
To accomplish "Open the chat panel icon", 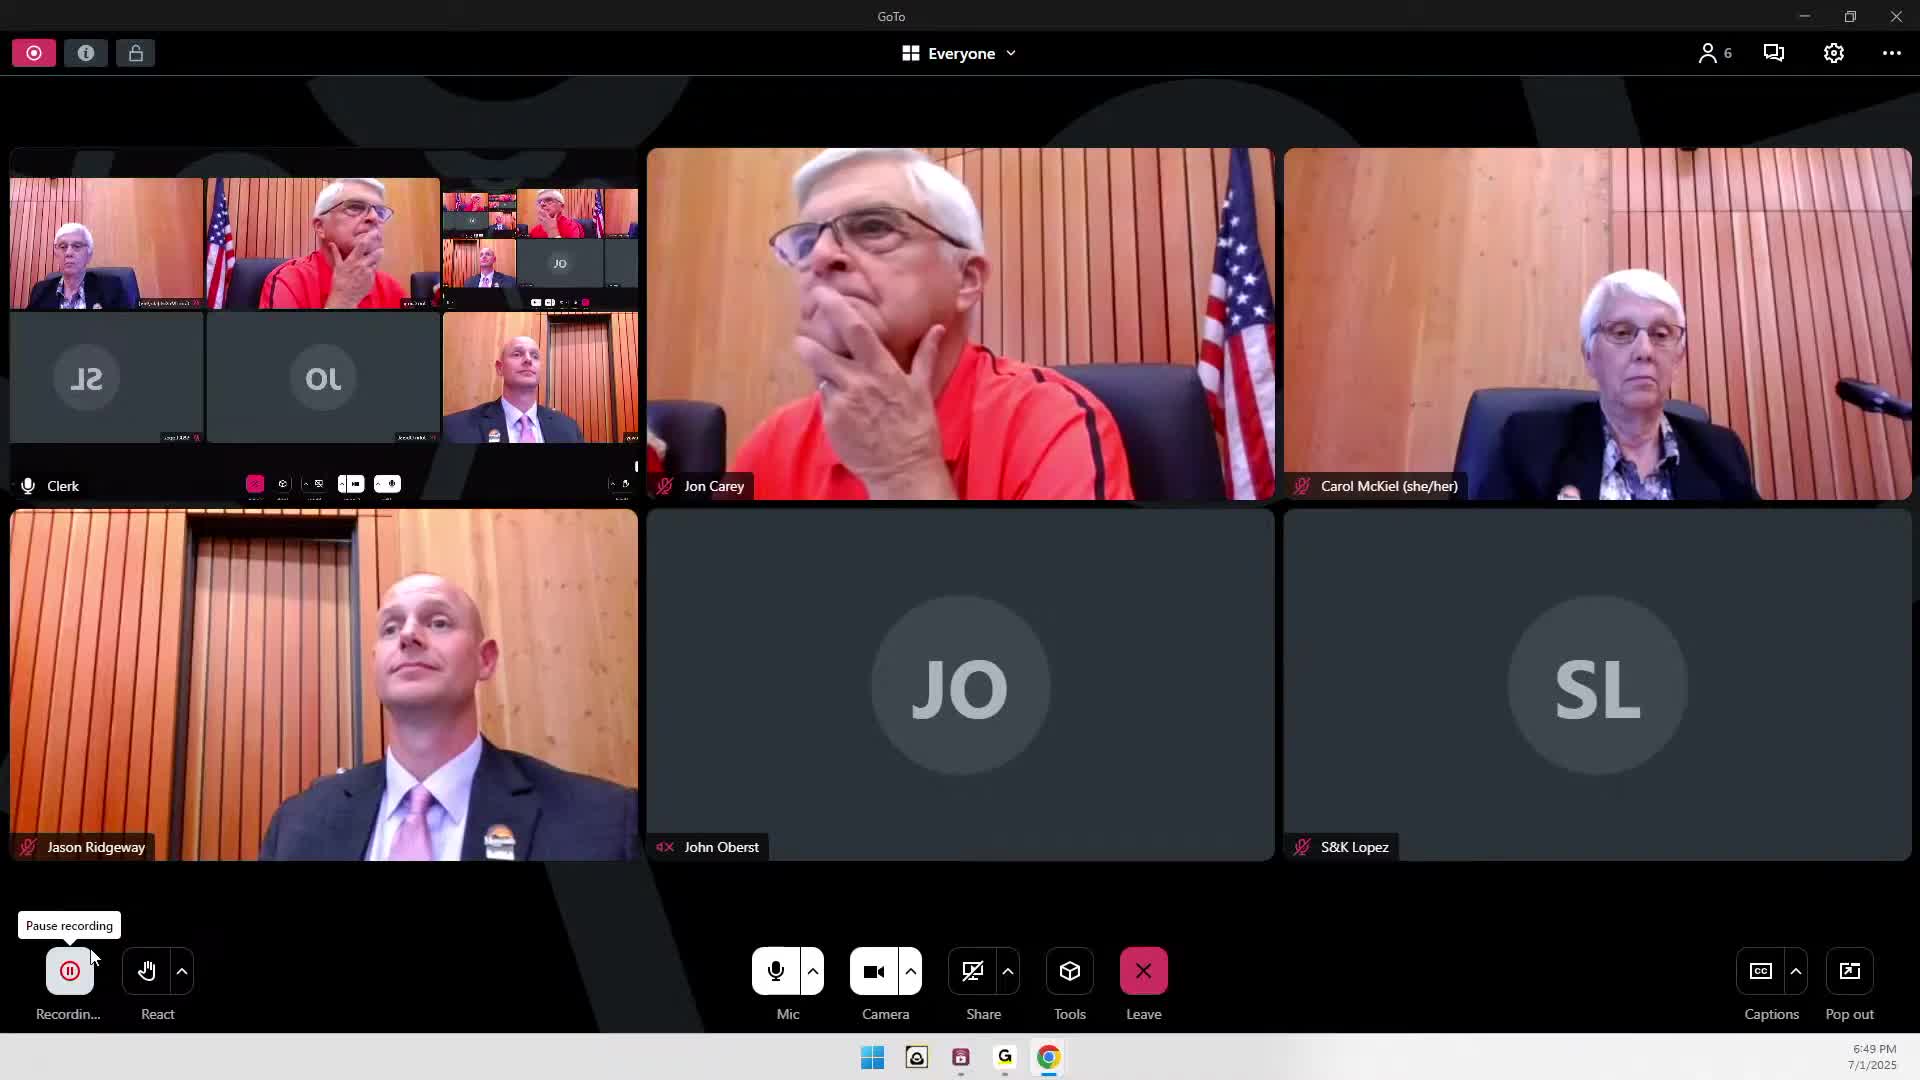I will [x=1774, y=53].
